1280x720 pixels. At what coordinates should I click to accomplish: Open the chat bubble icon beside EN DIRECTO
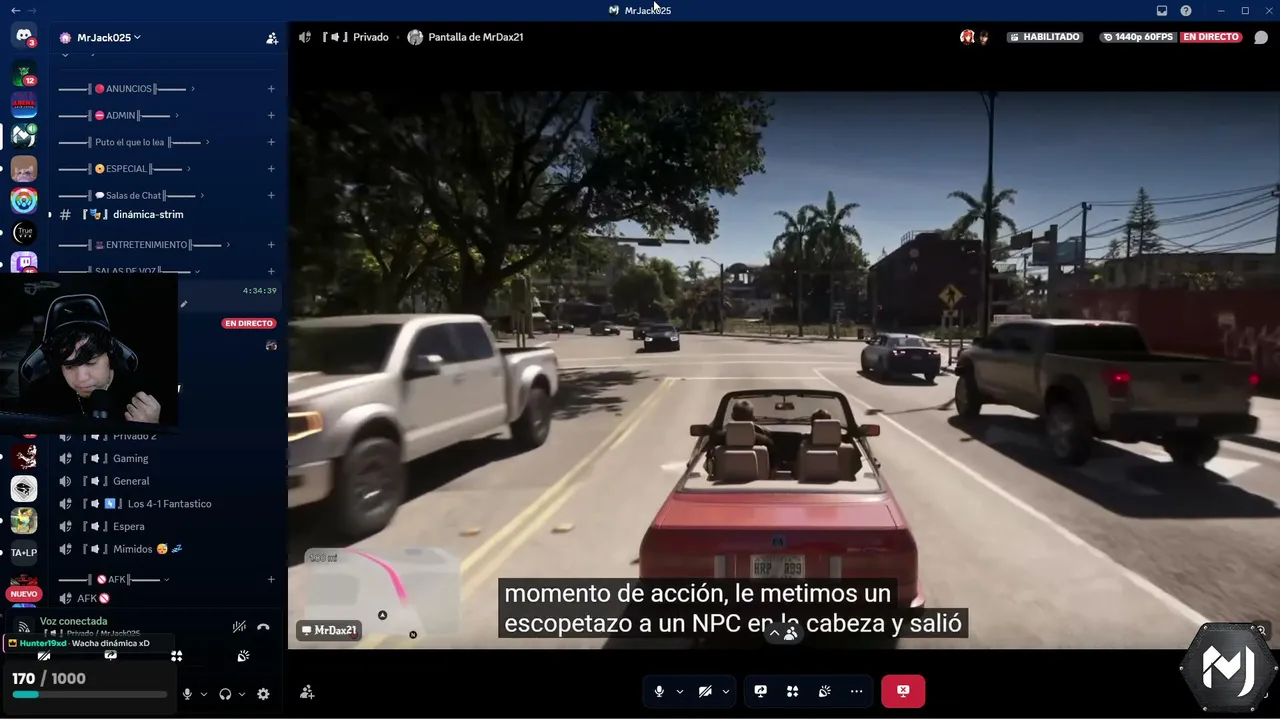[1261, 37]
